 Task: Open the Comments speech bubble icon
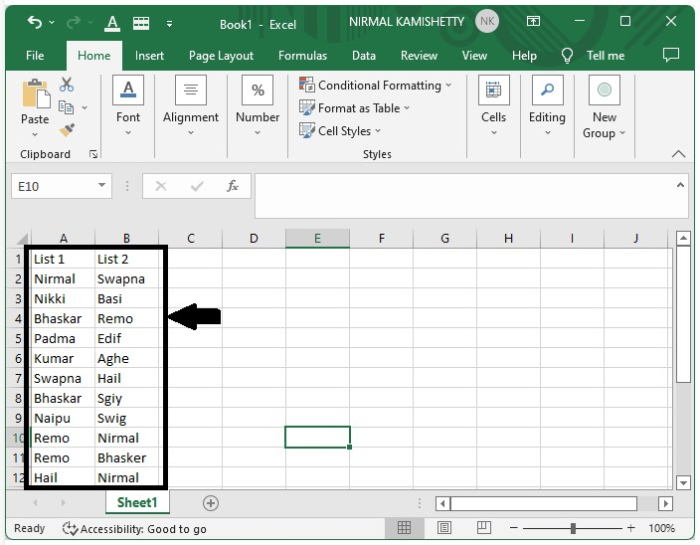[x=671, y=55]
